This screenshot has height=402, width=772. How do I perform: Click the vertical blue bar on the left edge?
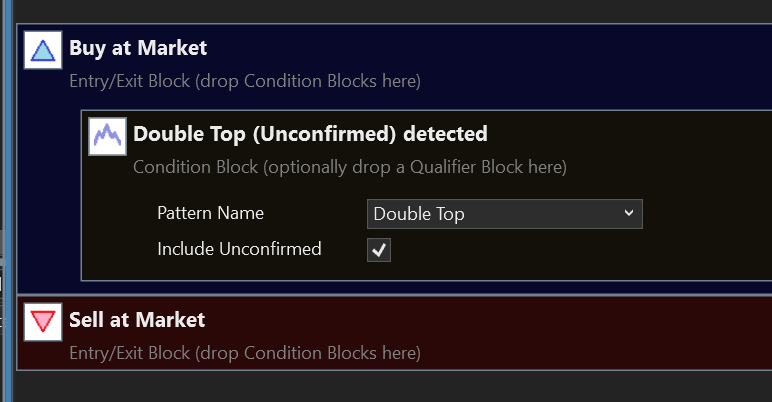(6, 200)
